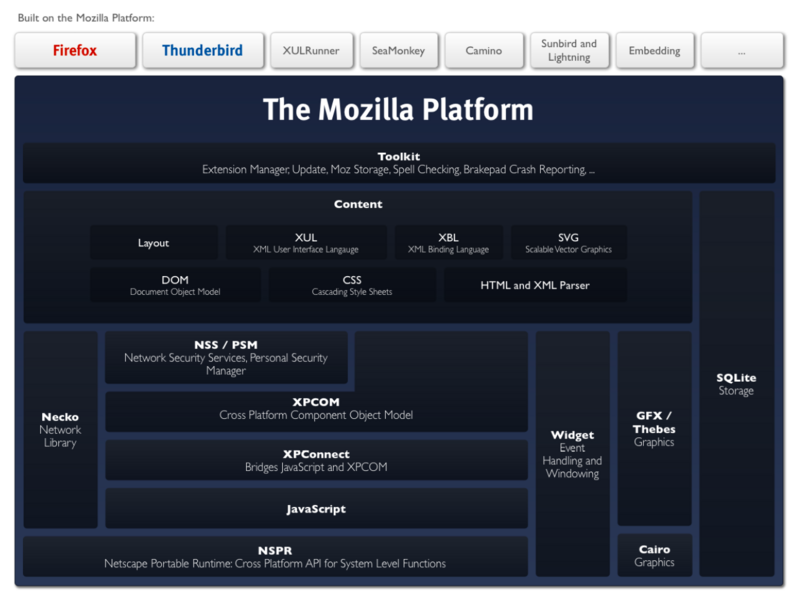Click the Firefox button

coord(75,50)
